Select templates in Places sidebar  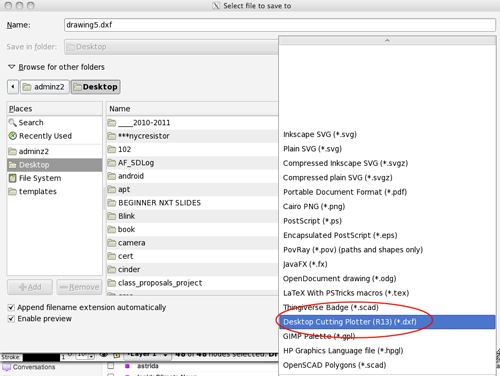55,192
